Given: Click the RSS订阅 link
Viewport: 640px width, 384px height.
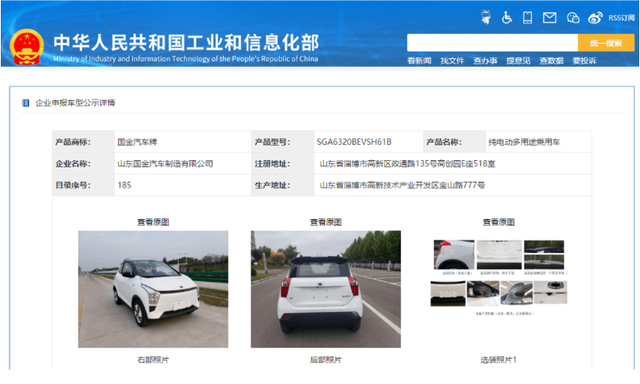Looking at the screenshot, I should [x=621, y=18].
